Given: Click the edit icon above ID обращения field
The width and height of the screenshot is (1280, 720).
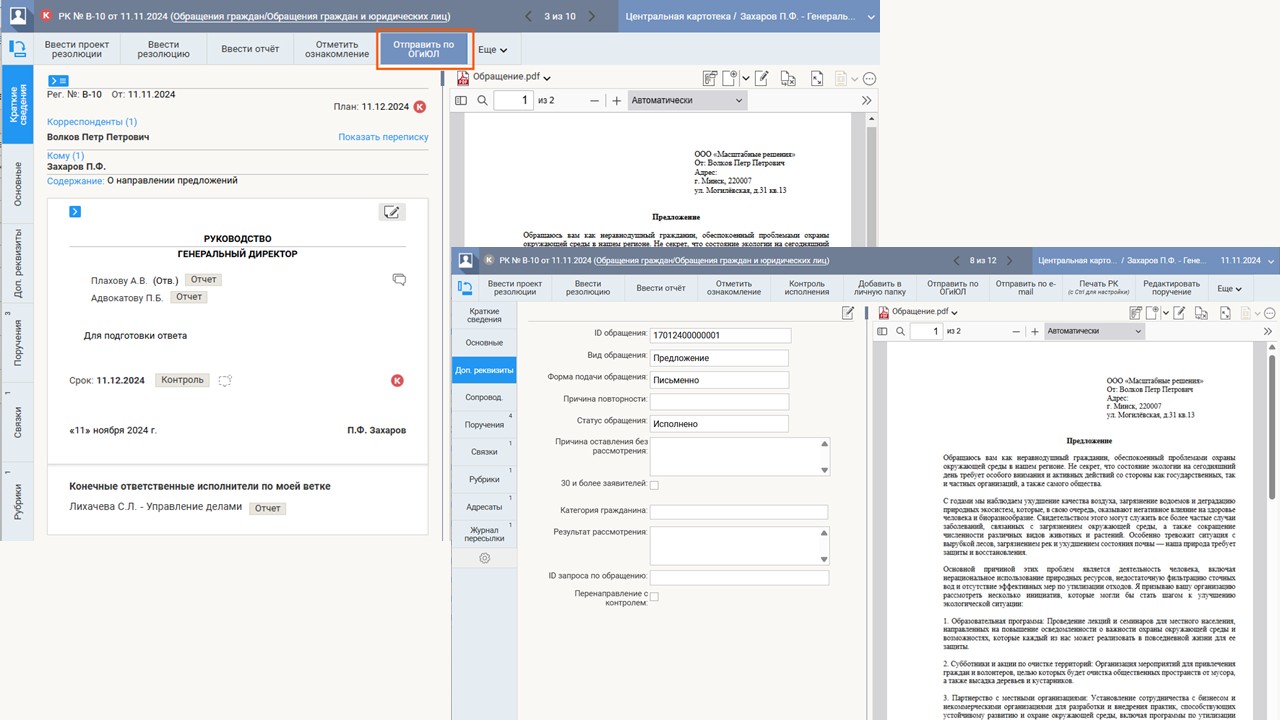Looking at the screenshot, I should point(848,313).
